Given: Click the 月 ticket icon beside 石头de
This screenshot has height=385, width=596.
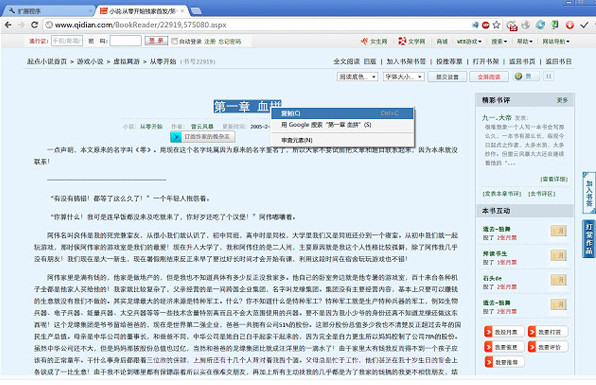Looking at the screenshot, I should 558,280.
